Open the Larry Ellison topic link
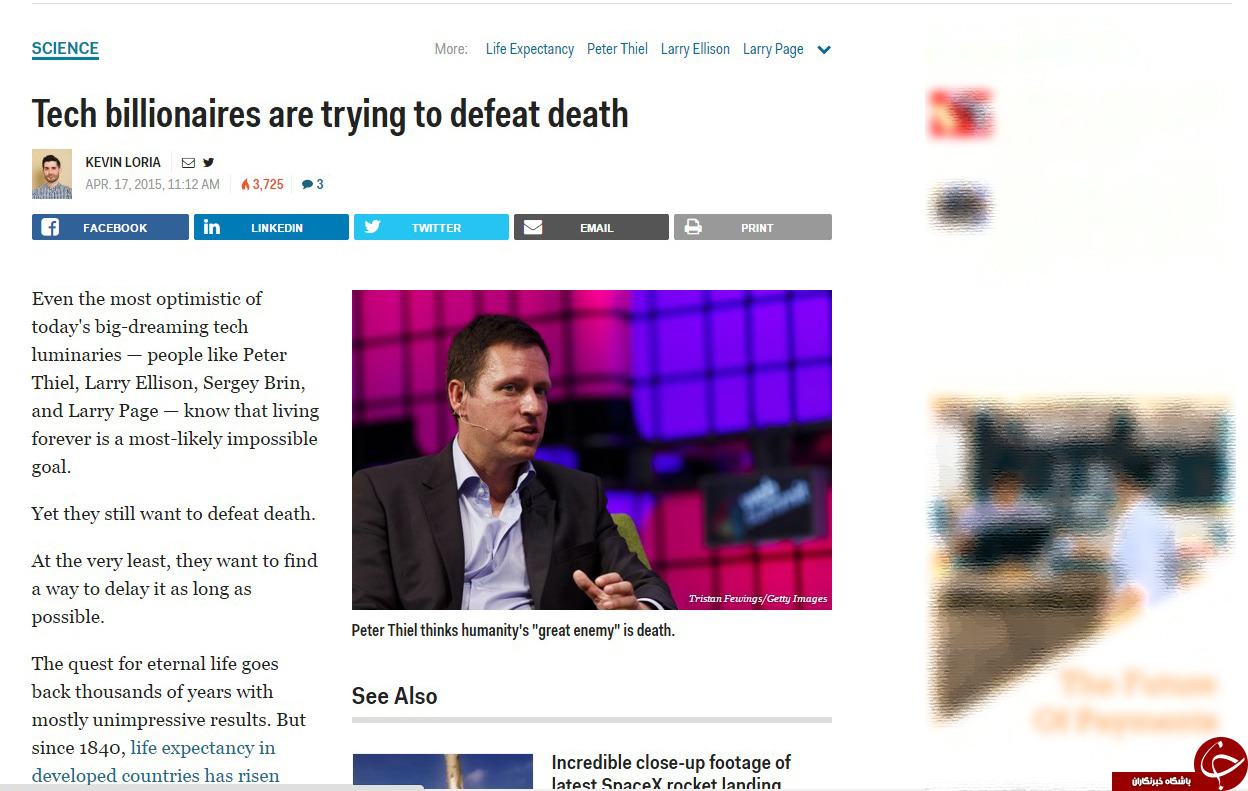1248x791 pixels. click(695, 49)
